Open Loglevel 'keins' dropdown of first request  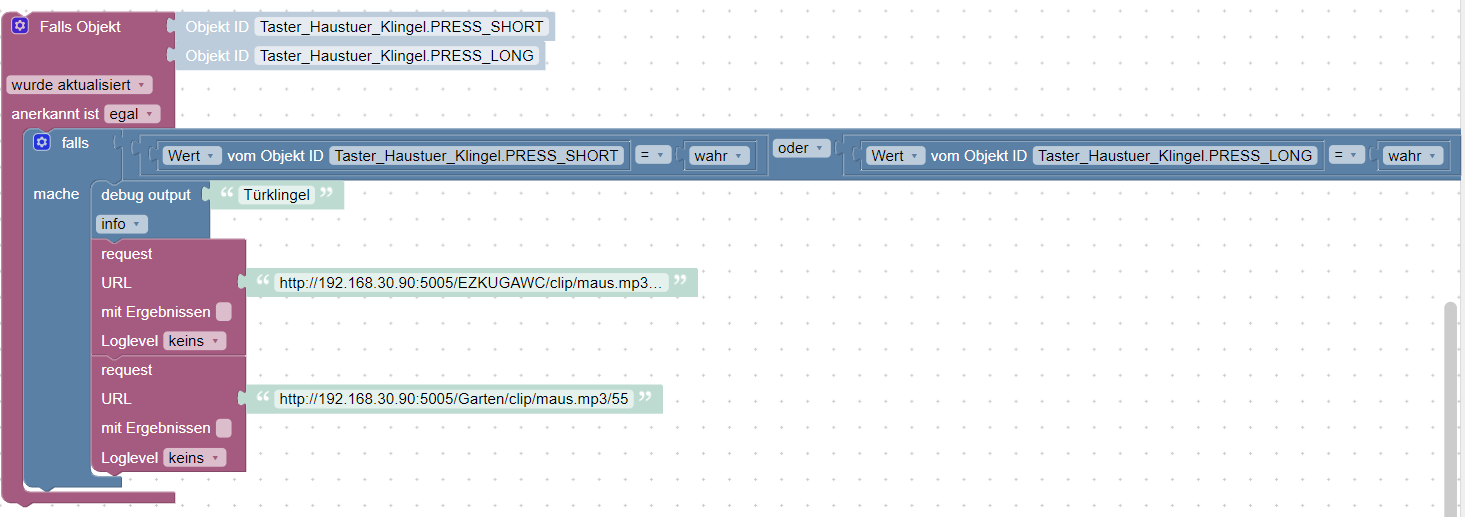[195, 341]
